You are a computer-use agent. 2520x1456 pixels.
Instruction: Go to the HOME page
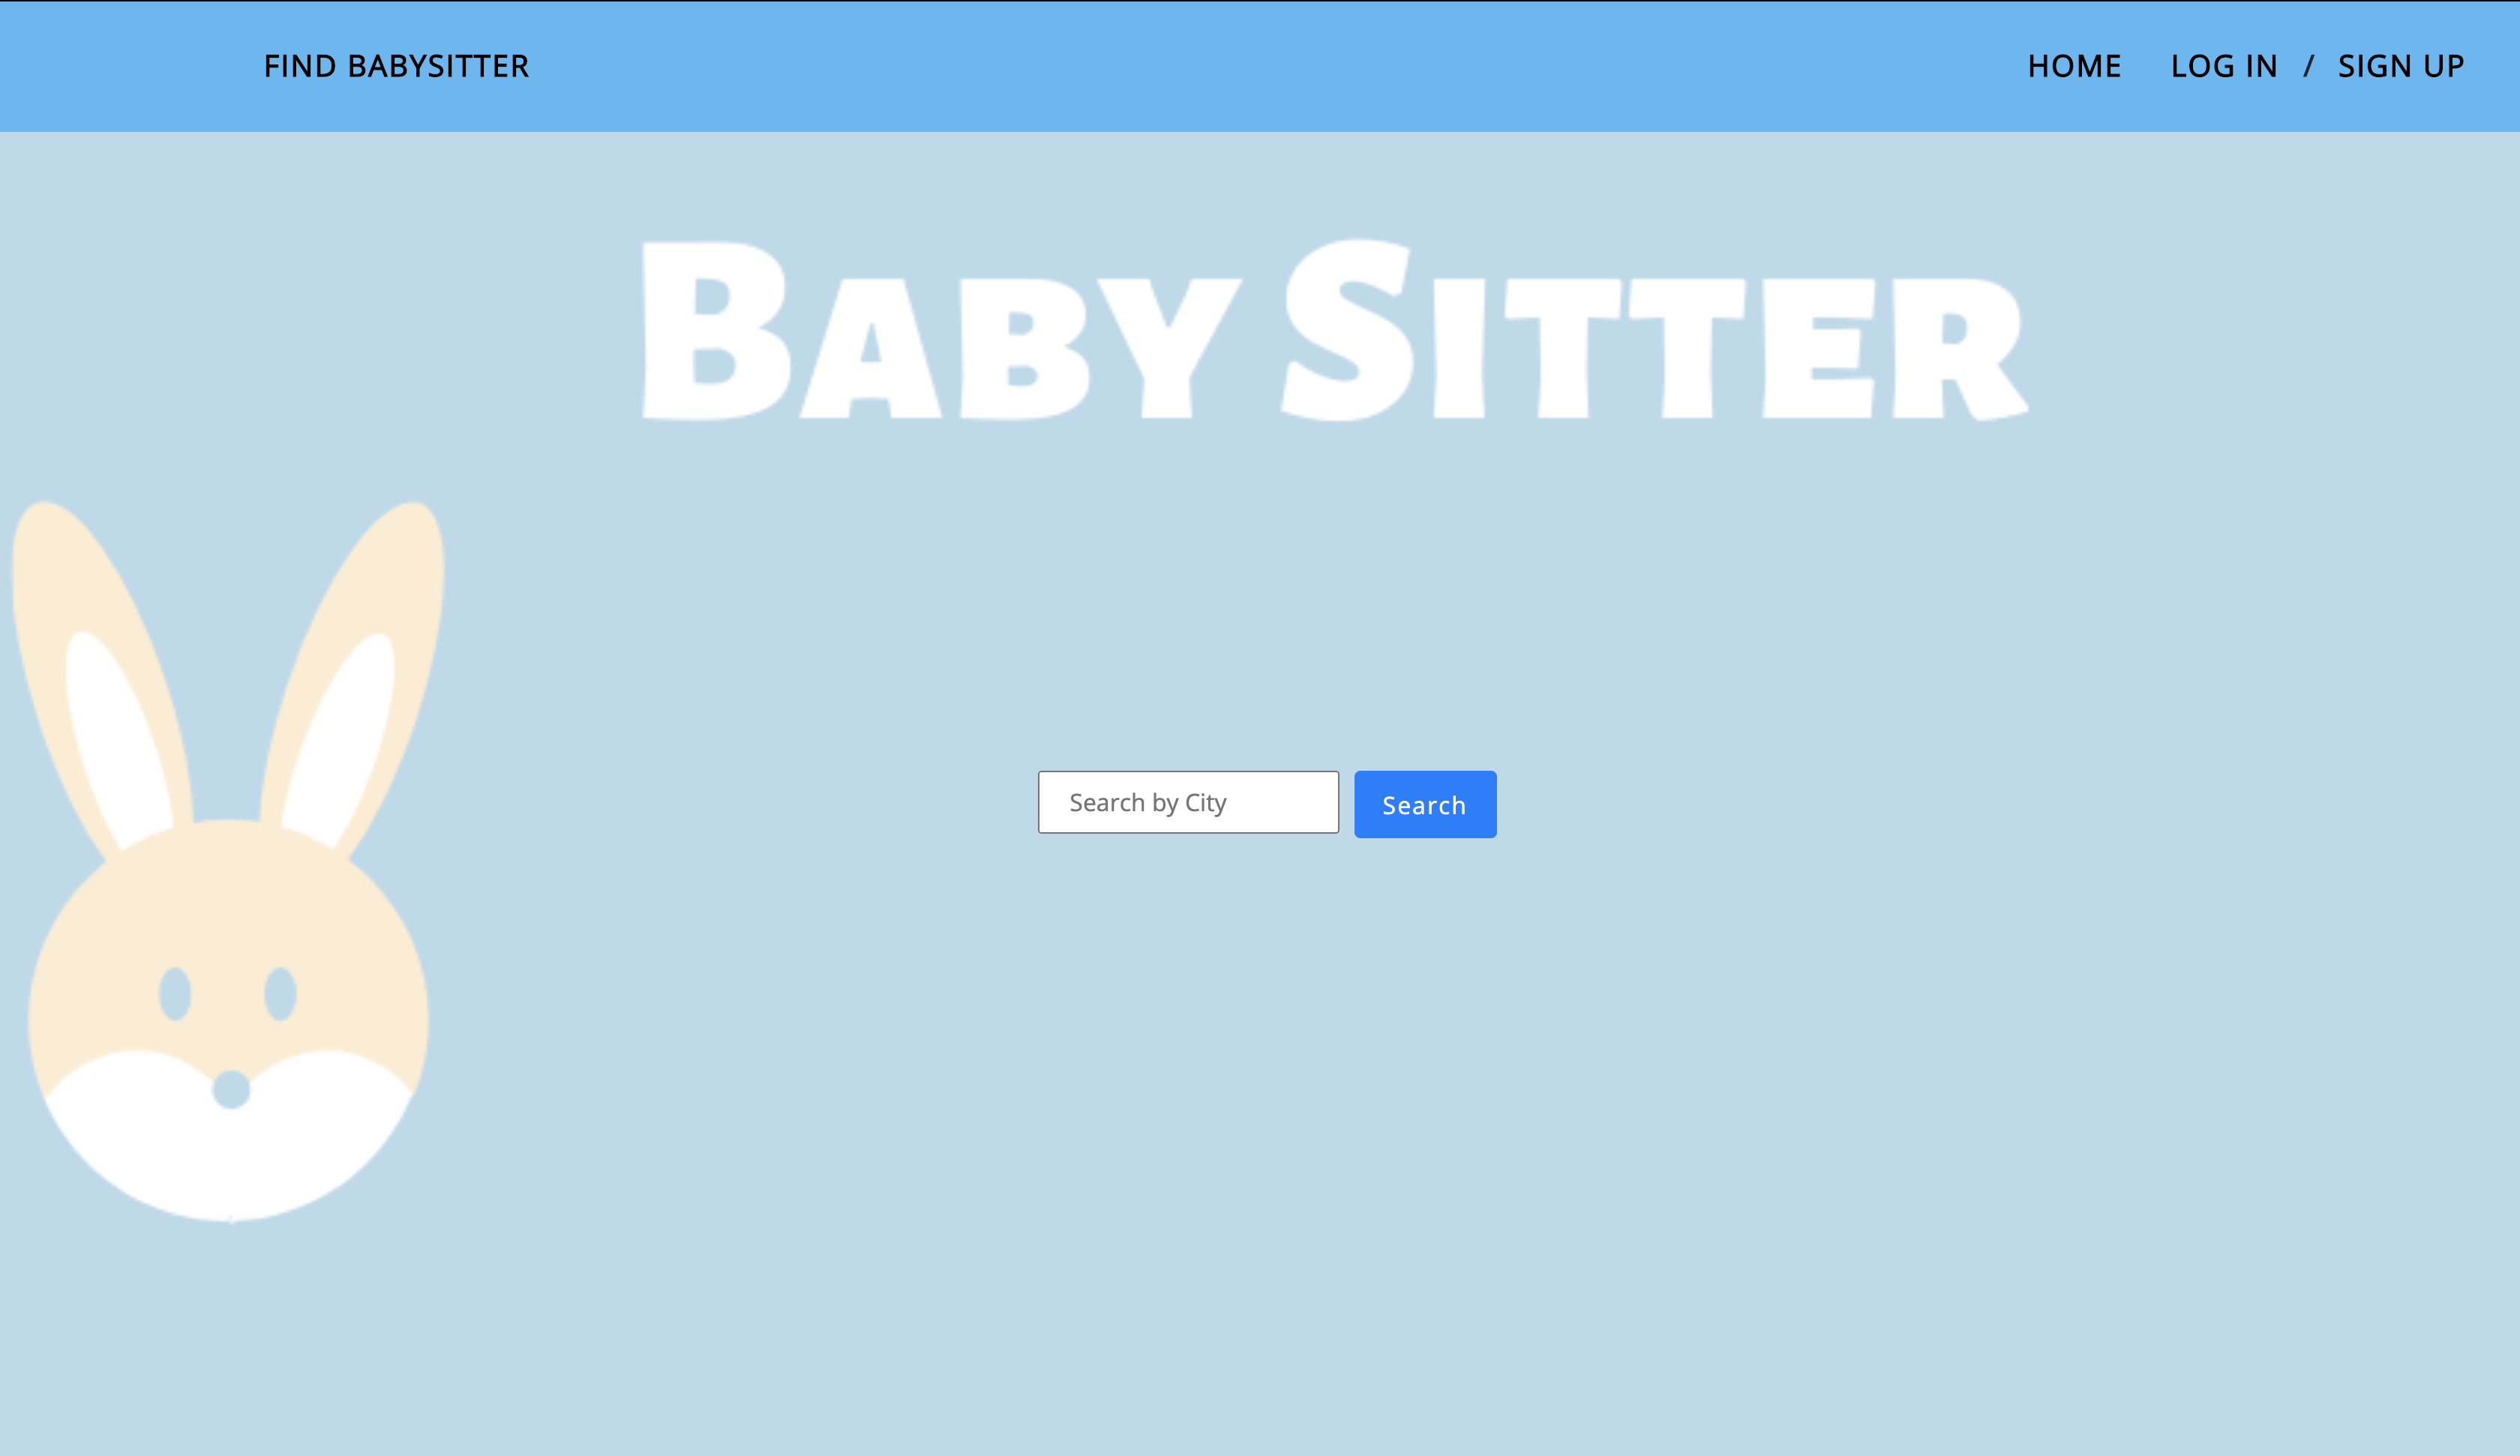click(2074, 66)
